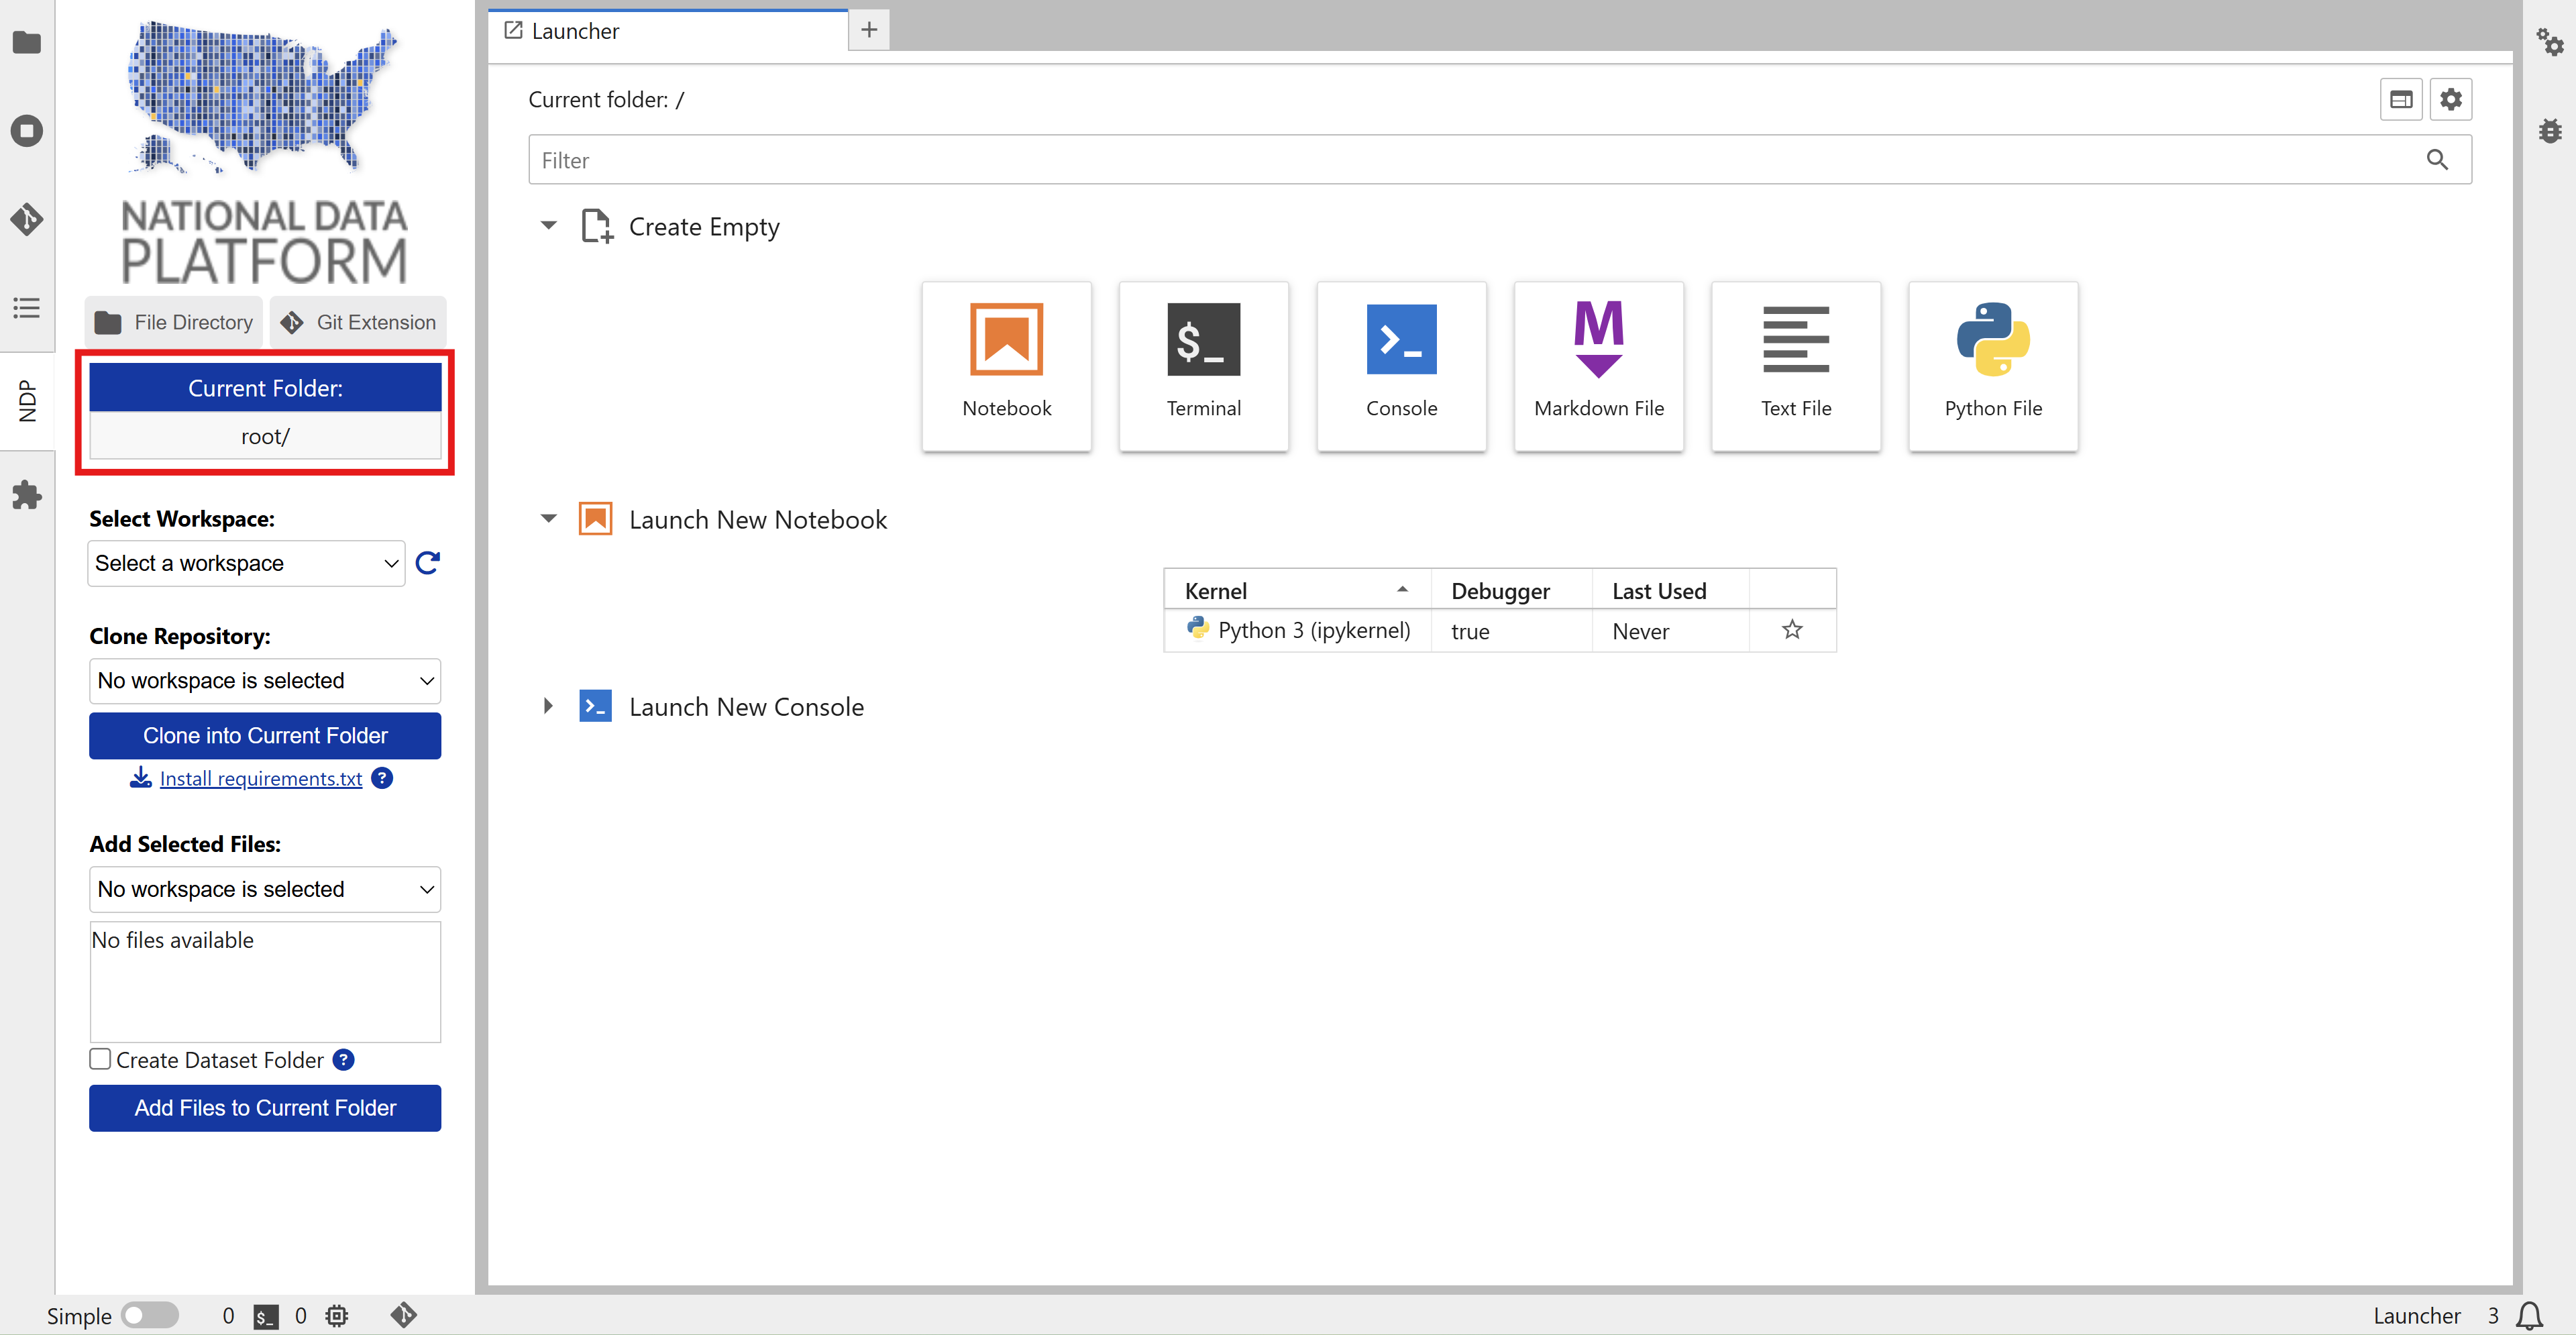Open the Git sidebar panel icon
Image resolution: width=2576 pixels, height=1335 pixels.
(x=27, y=219)
